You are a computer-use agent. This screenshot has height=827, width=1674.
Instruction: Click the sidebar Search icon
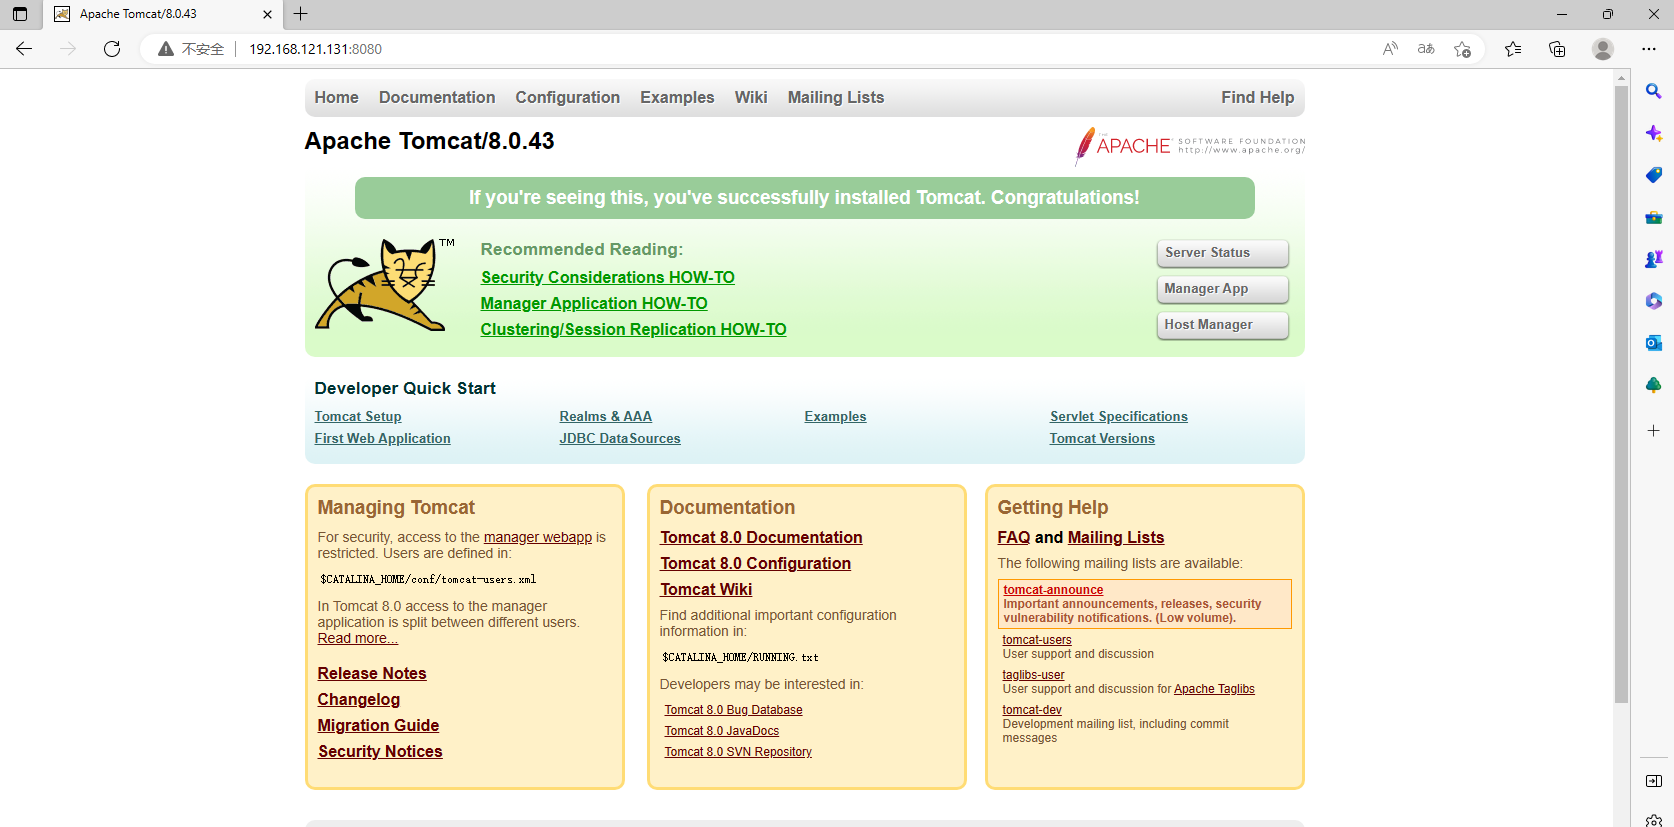click(x=1654, y=91)
